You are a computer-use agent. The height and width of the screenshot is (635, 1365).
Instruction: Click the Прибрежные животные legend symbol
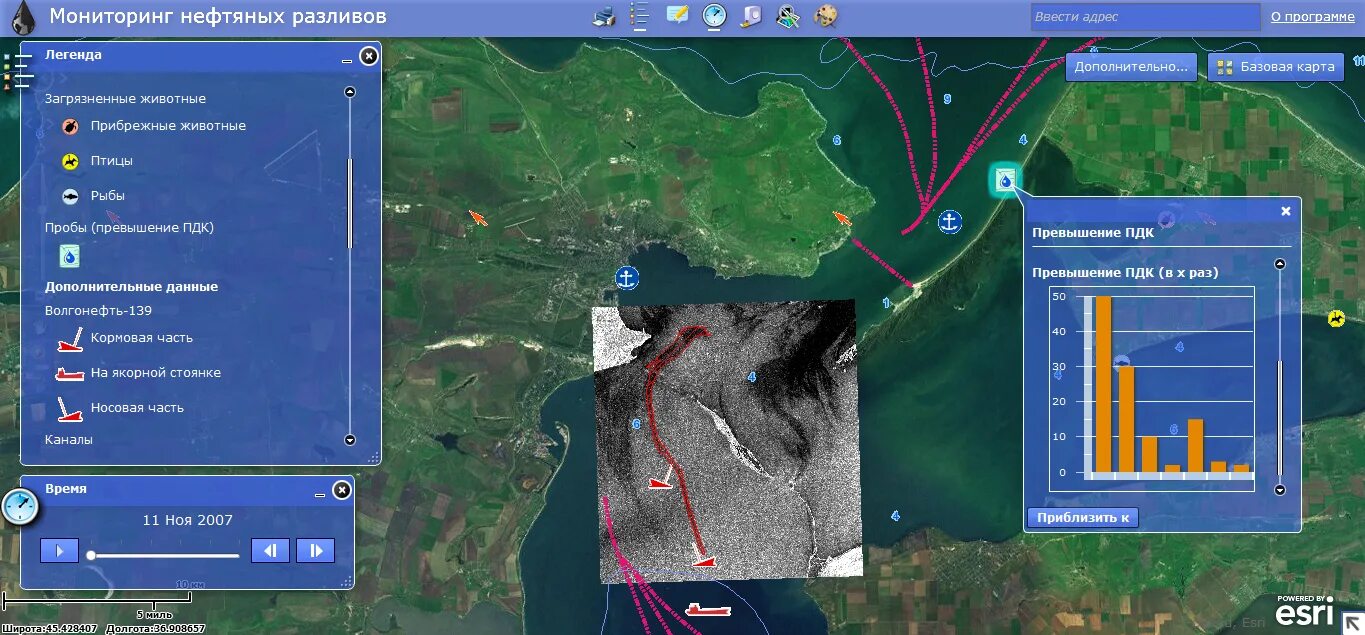point(70,126)
